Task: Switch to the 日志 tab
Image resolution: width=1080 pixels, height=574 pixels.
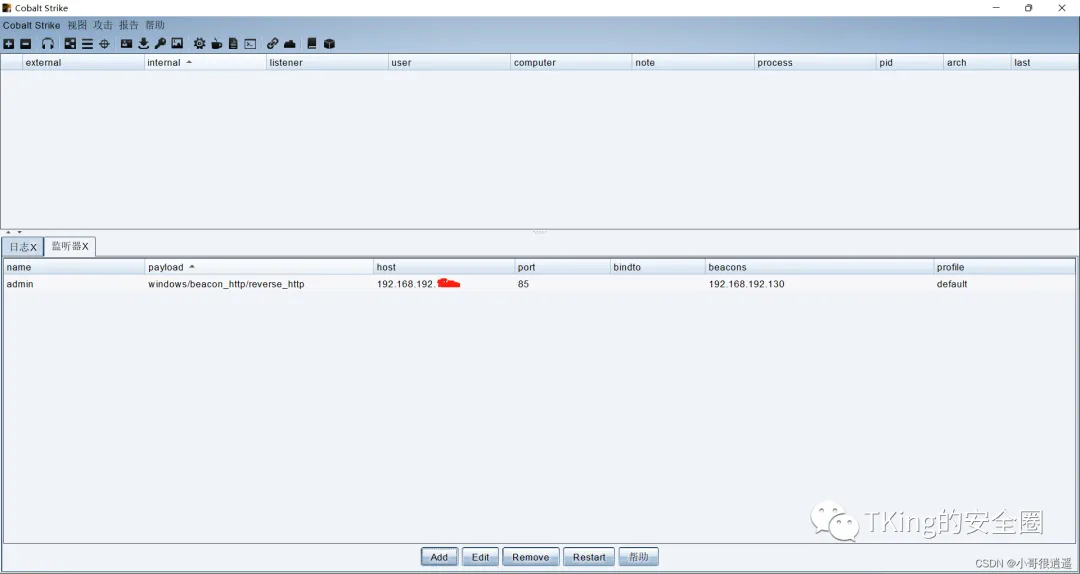Action: click(23, 247)
